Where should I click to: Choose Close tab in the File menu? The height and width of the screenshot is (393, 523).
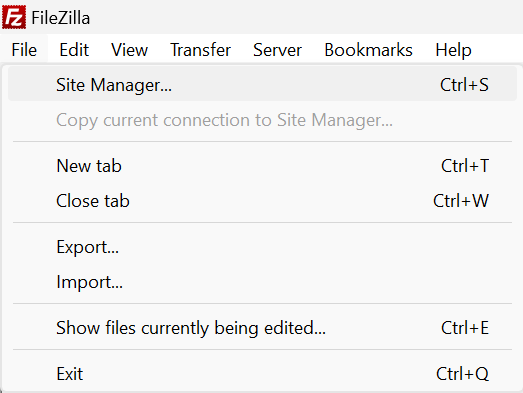click(262, 201)
